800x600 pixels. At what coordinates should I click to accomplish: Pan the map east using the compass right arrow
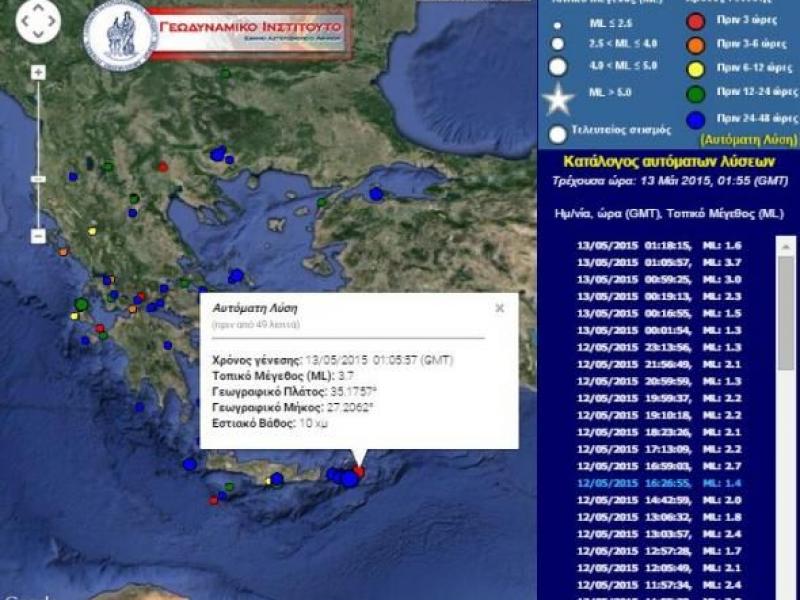[51, 22]
